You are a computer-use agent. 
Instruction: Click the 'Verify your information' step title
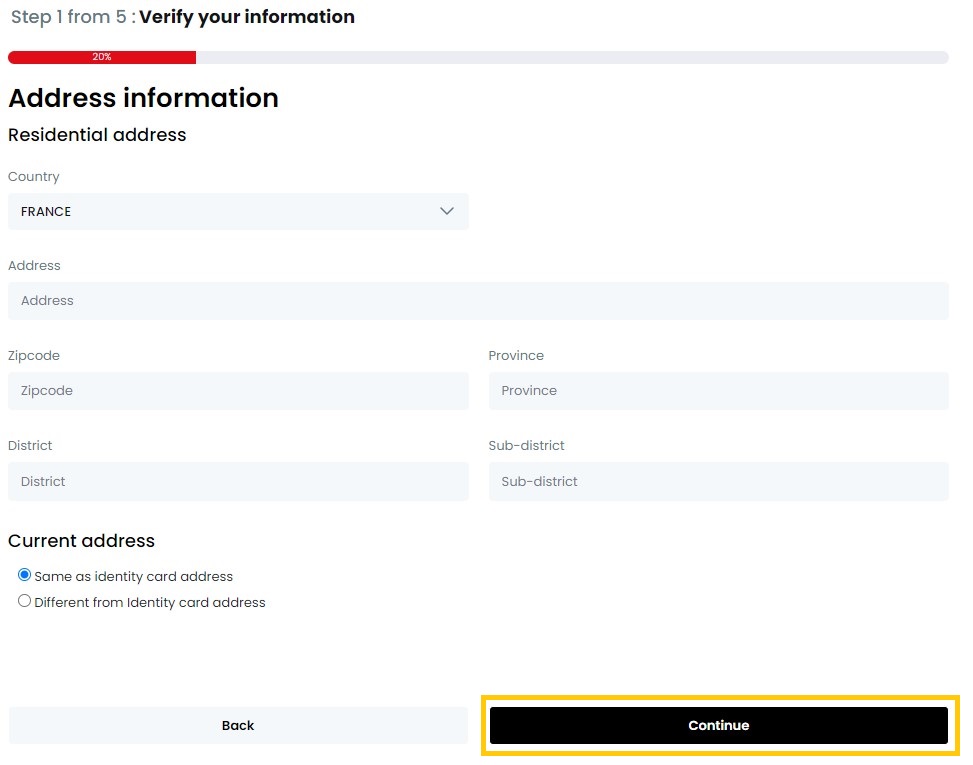pyautogui.click(x=245, y=17)
